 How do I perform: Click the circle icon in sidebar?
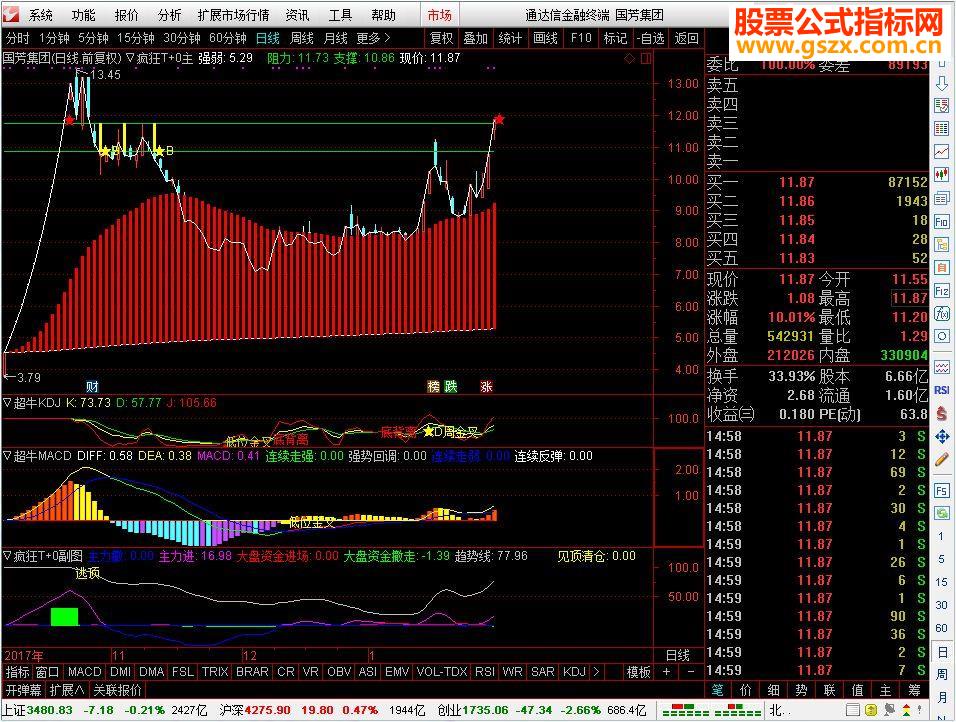point(942,337)
